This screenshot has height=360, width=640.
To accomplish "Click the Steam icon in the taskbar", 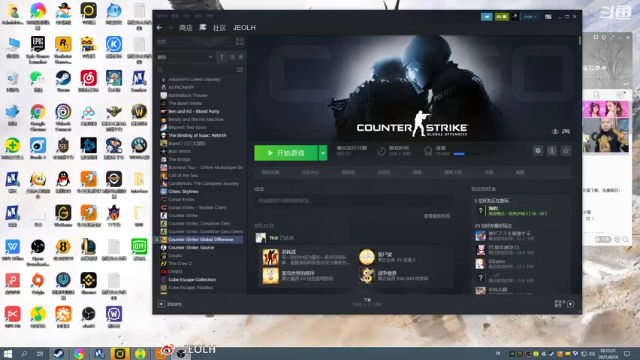I will tap(59, 354).
